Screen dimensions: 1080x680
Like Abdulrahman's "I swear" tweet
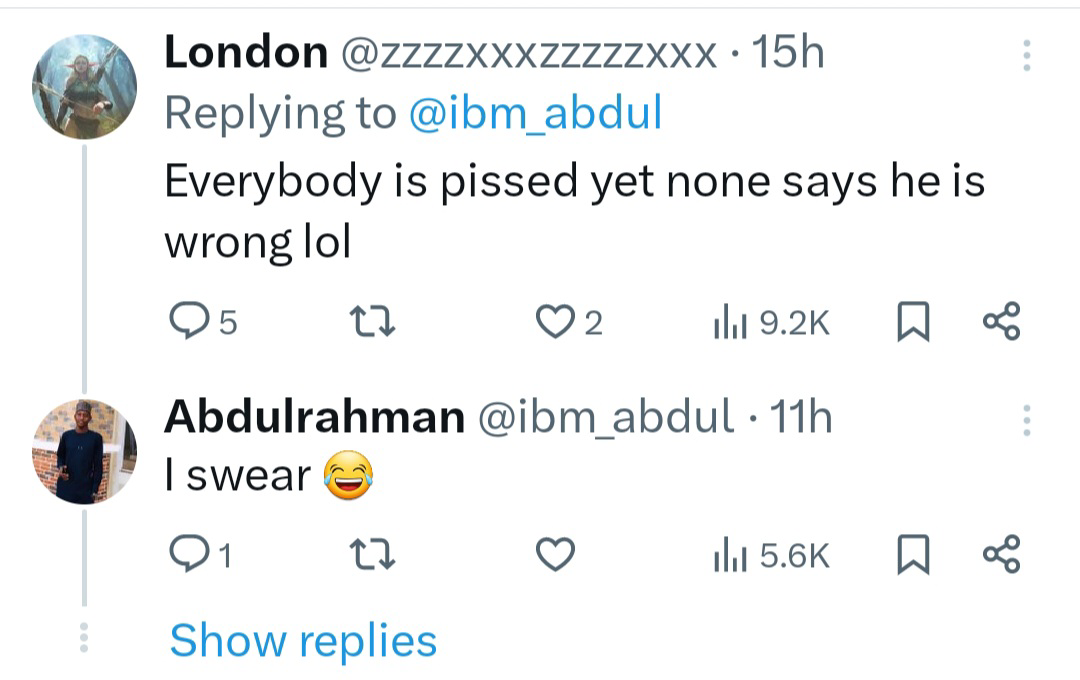[x=557, y=556]
